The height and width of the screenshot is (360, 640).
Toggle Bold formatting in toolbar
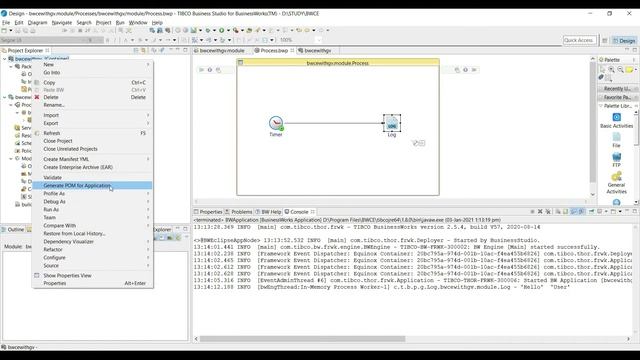(107, 40)
